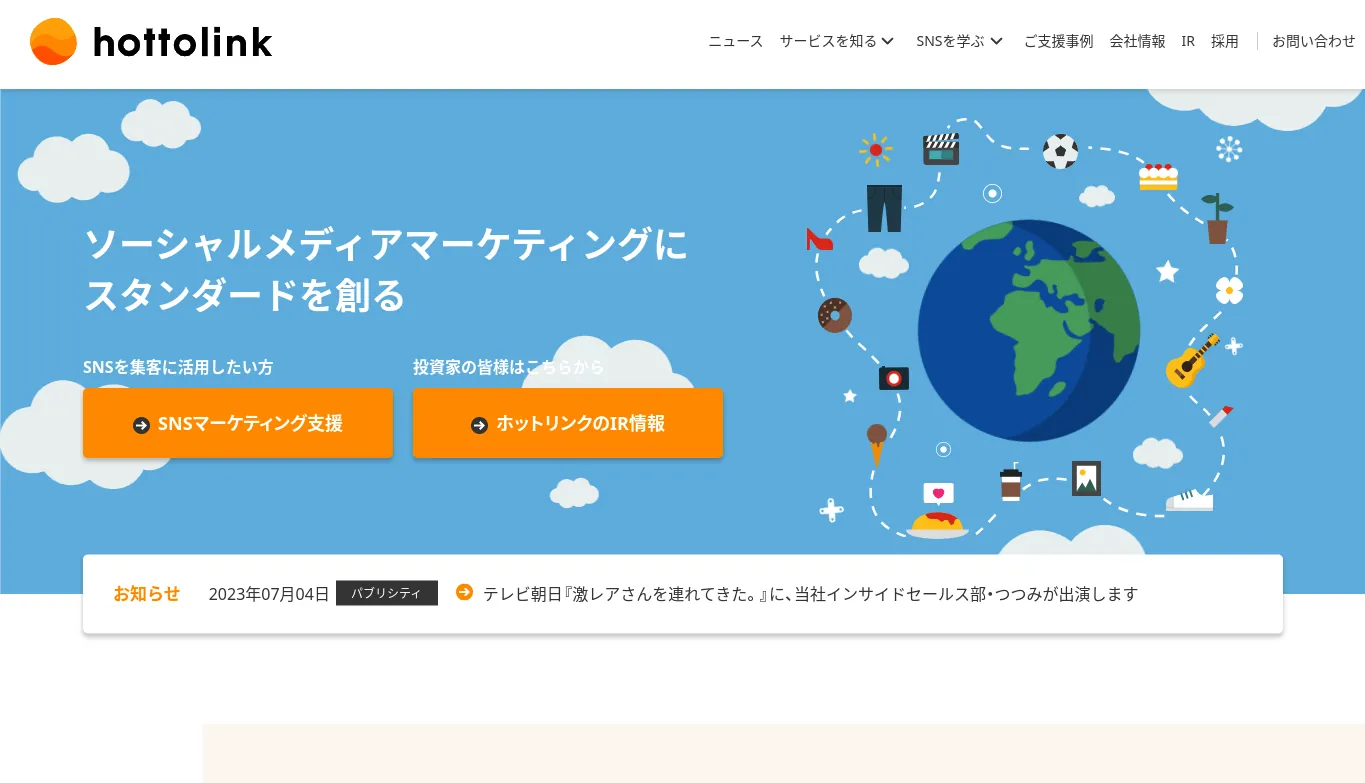This screenshot has height=783, width=1365.
Task: Click the soccer ball icon
Action: [1060, 152]
